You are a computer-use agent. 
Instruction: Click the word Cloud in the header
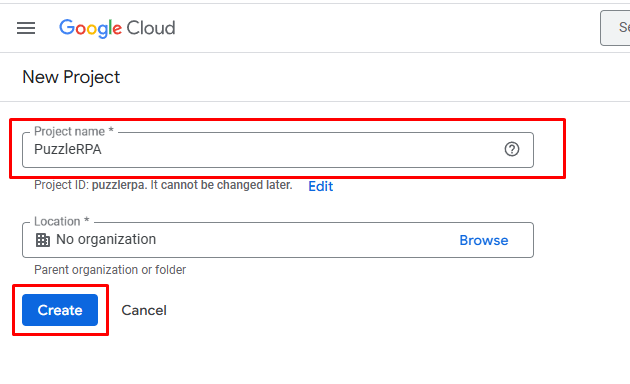point(151,28)
